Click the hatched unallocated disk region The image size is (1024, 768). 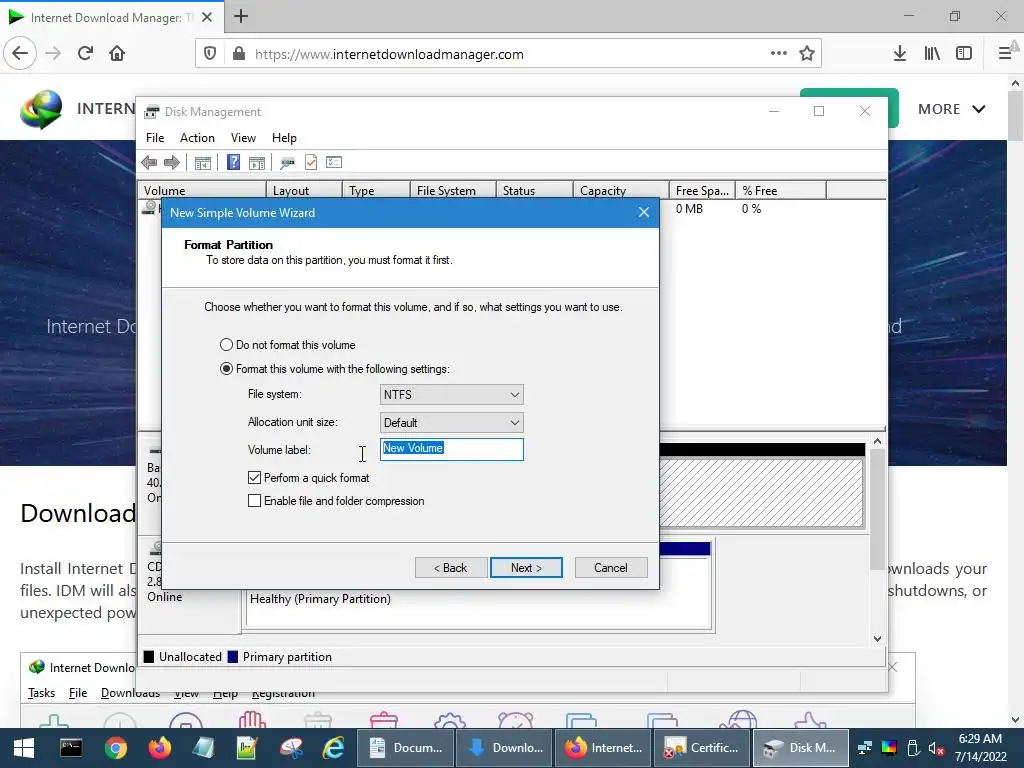(761, 492)
